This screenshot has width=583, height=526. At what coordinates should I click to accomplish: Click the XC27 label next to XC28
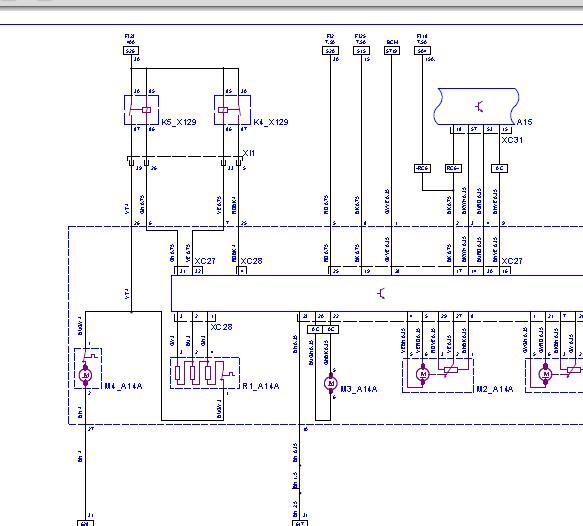205,261
